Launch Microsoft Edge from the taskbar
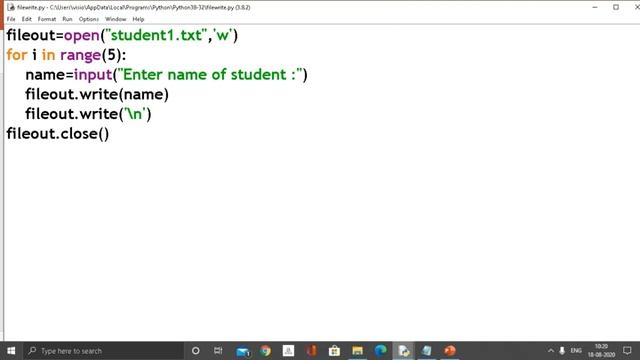This screenshot has height=360, width=640. click(380, 351)
